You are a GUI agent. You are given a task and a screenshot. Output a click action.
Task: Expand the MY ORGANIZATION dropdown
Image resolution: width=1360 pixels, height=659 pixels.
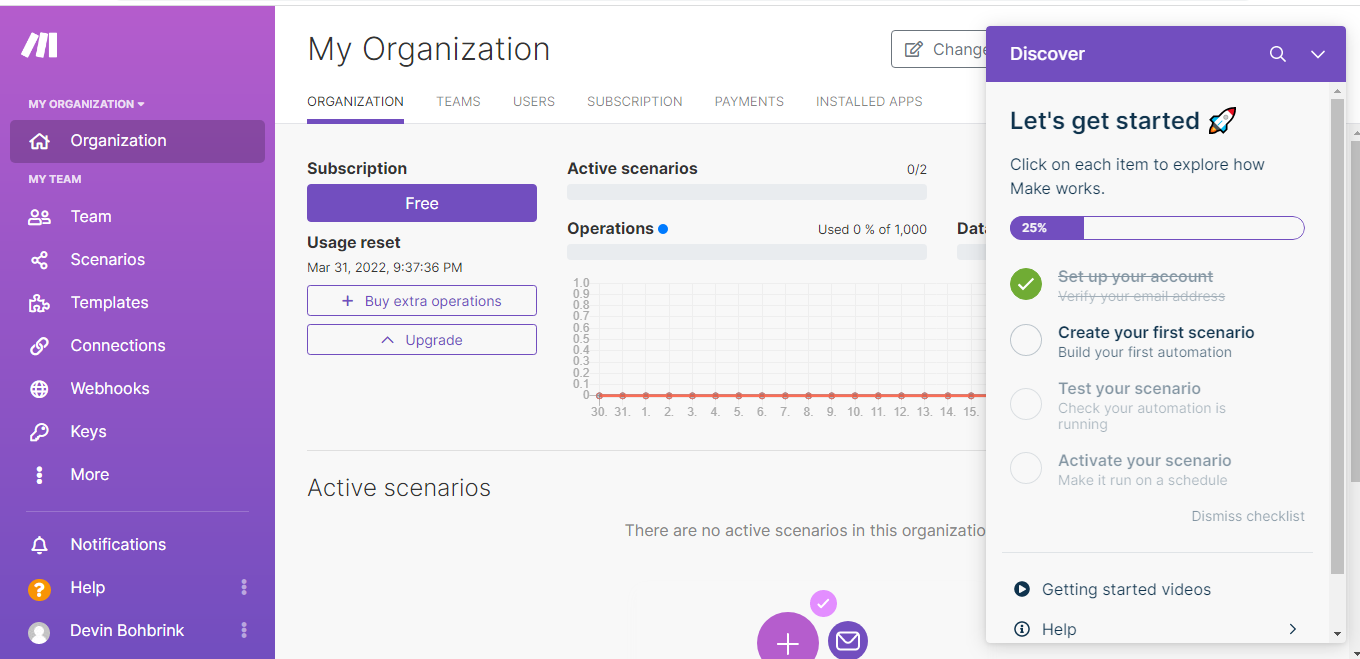(x=87, y=104)
